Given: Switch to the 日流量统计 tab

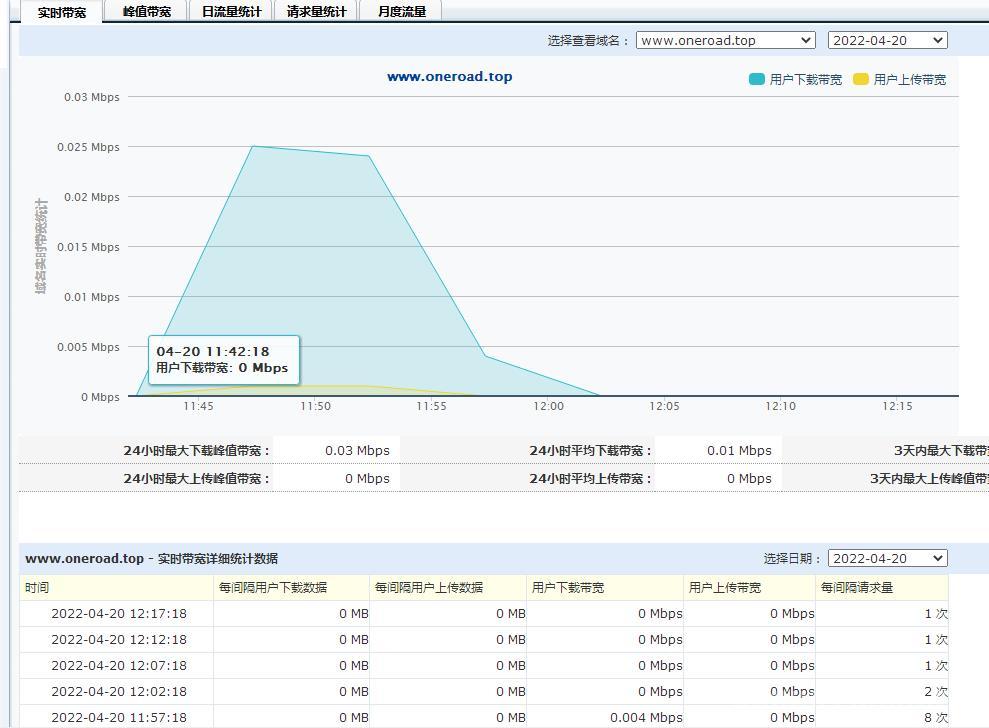Looking at the screenshot, I should tap(231, 12).
